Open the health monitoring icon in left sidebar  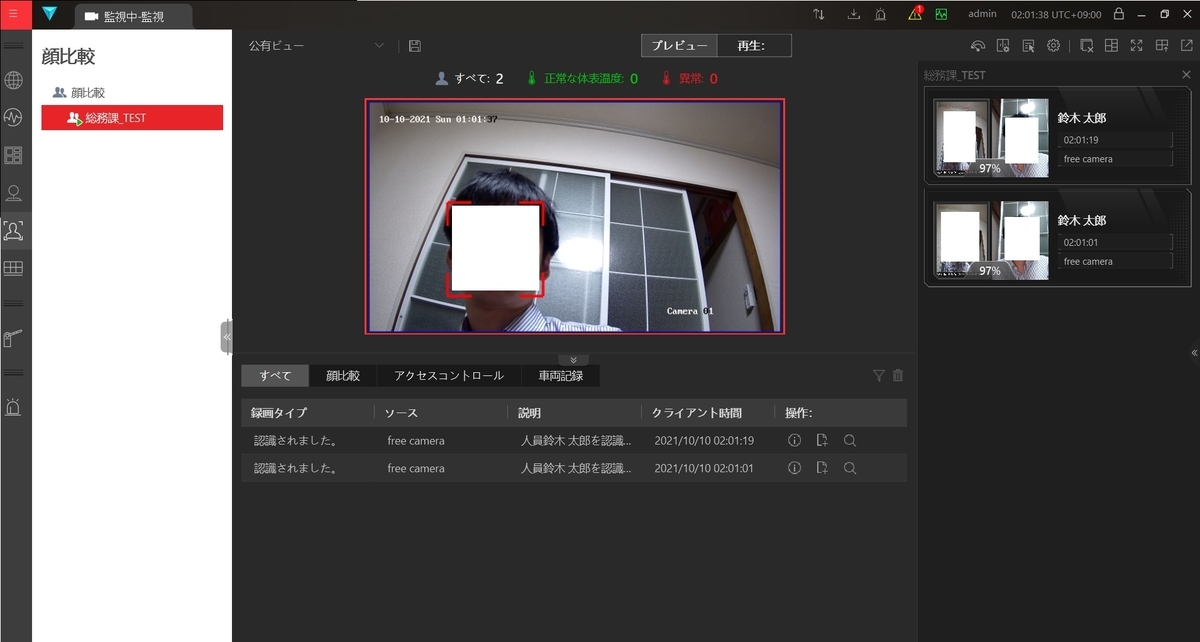pos(13,117)
